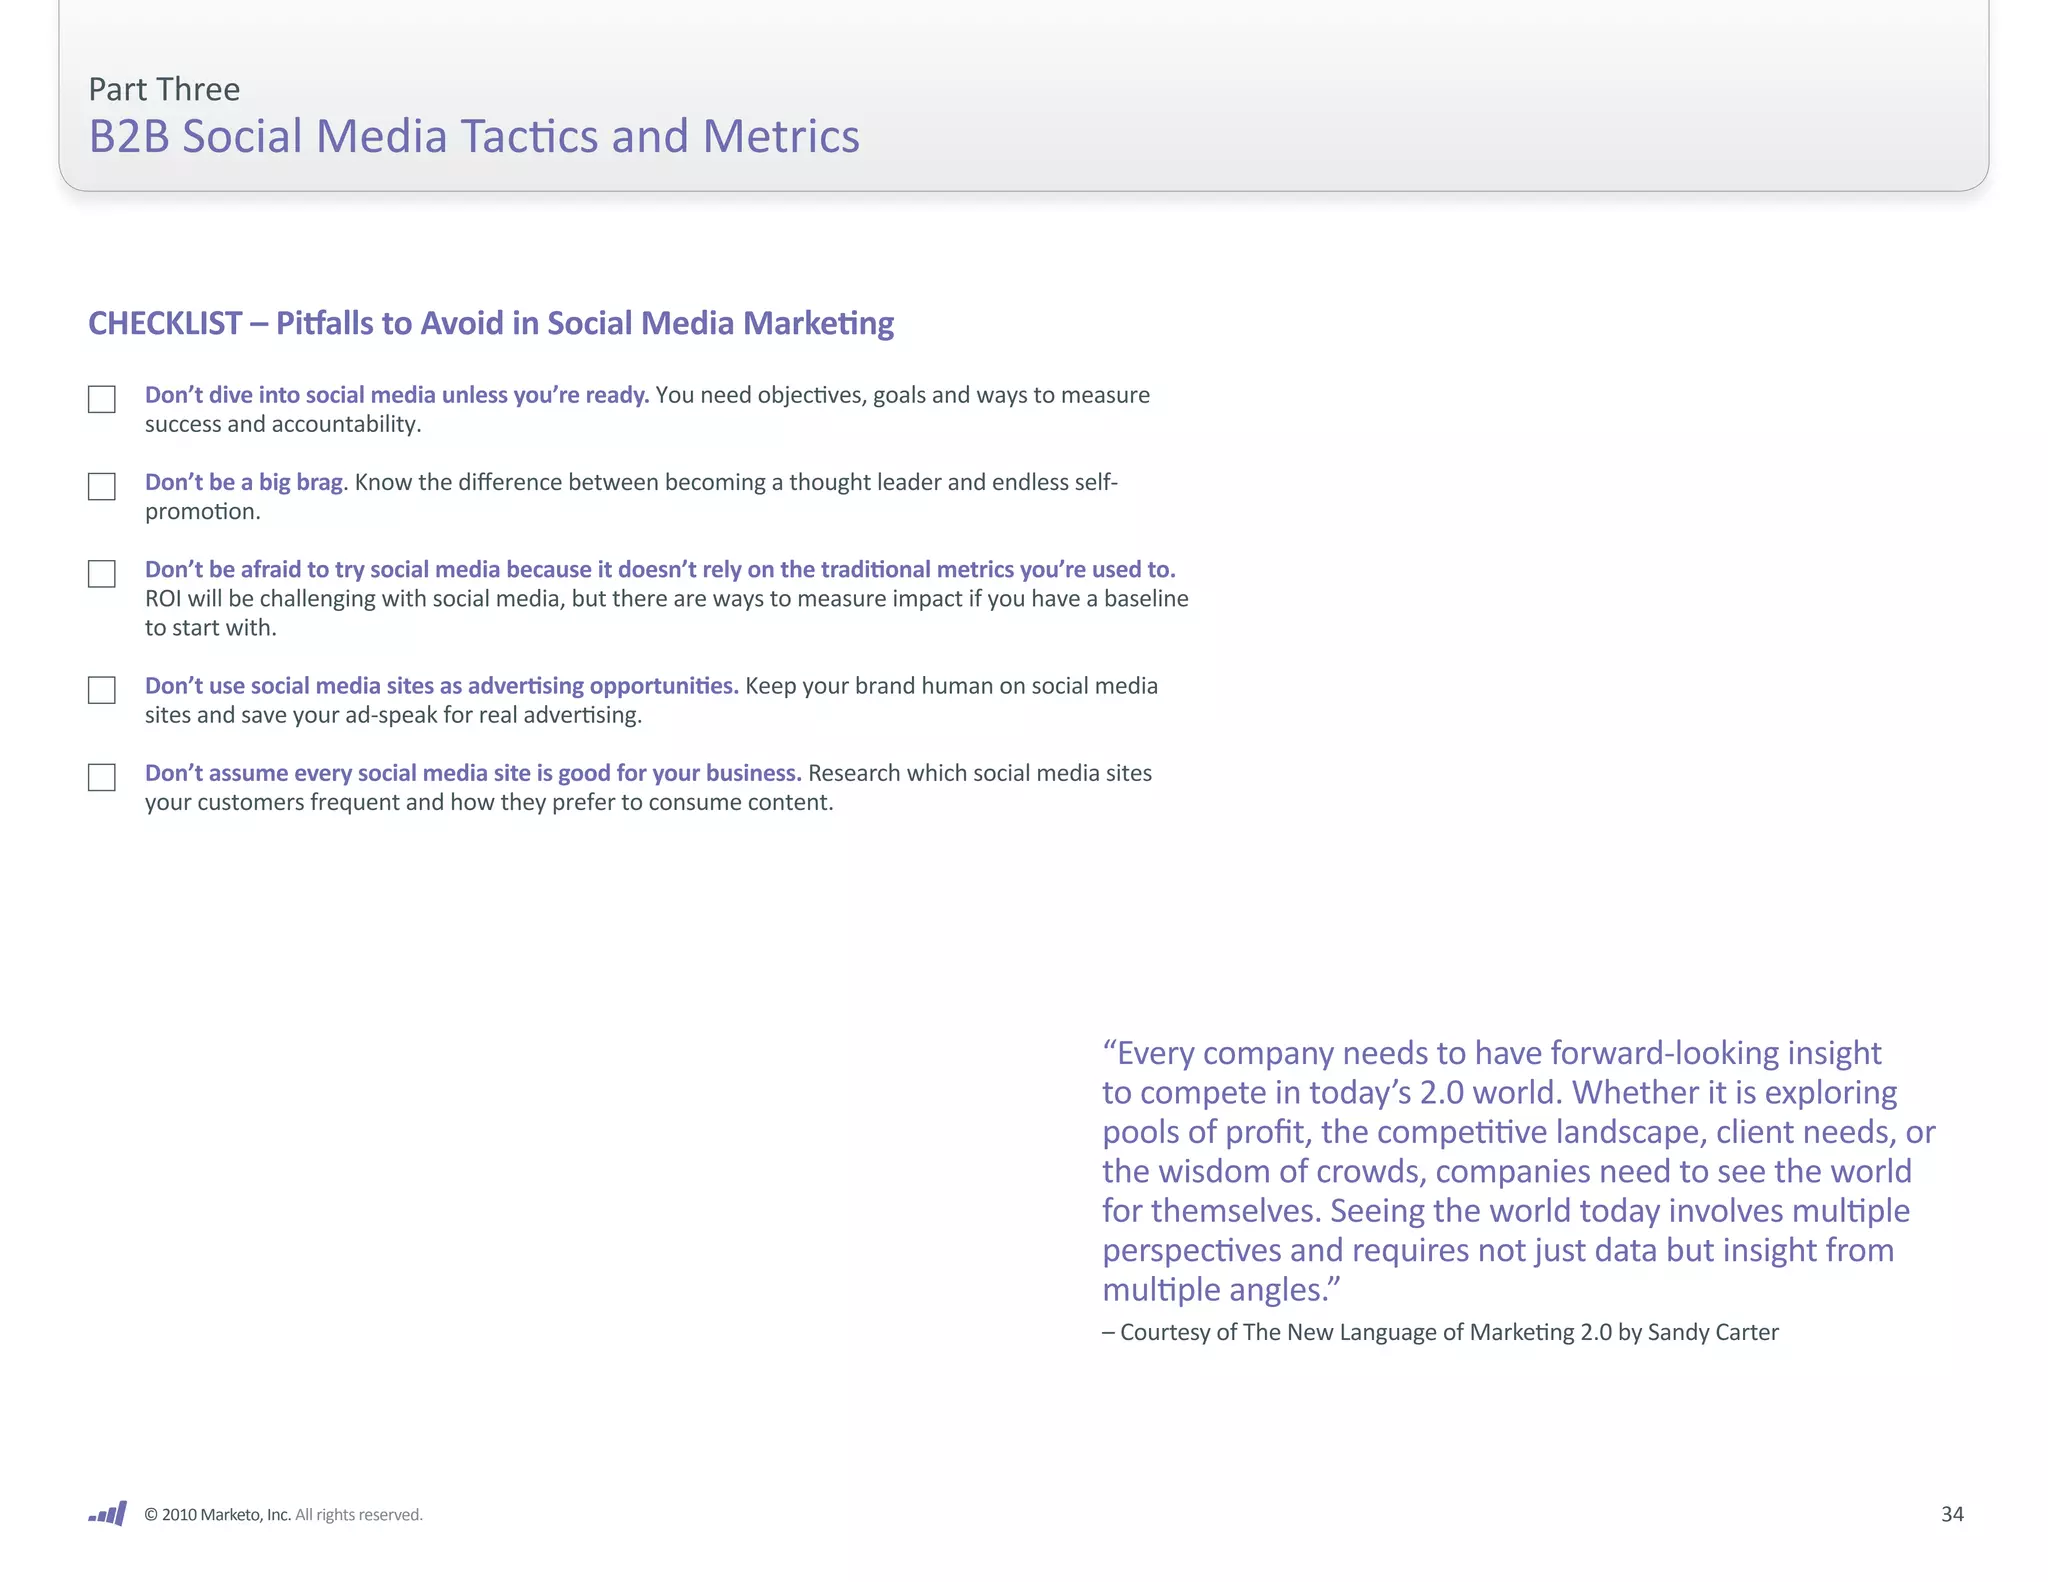Viewport: 2048px width, 1582px height.
Task: Click the Marketo logo icon in footer
Action: (108, 1513)
